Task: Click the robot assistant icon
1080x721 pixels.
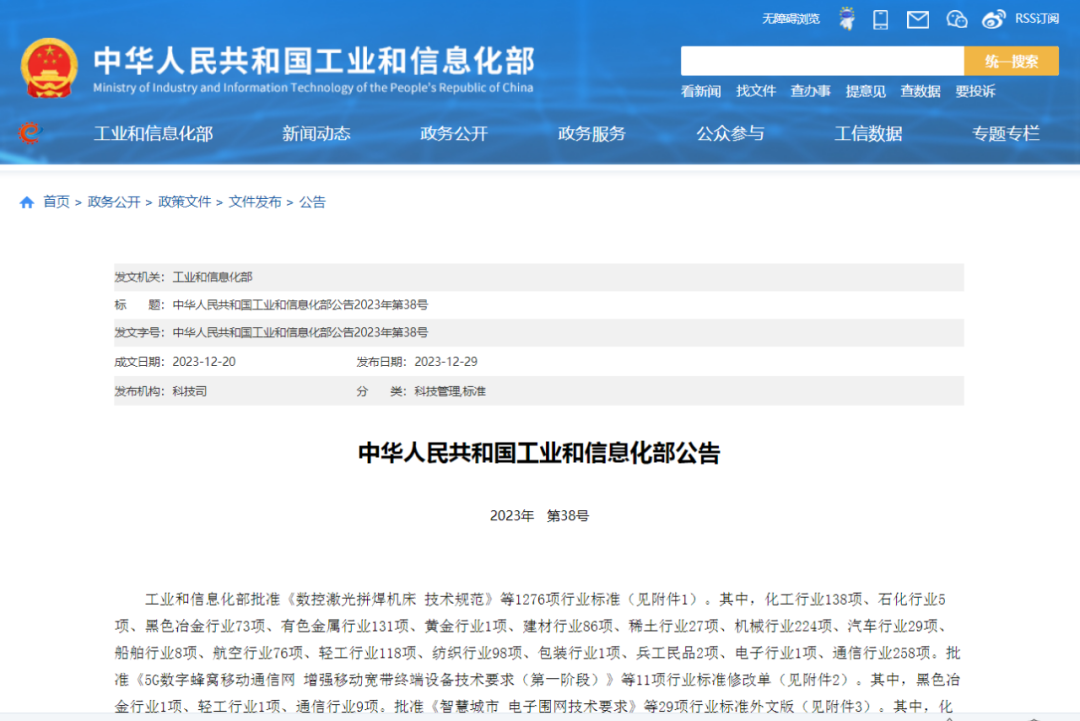Action: pos(847,19)
